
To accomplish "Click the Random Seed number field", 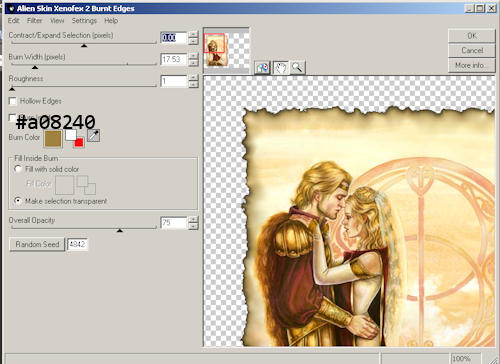I will pos(77,244).
